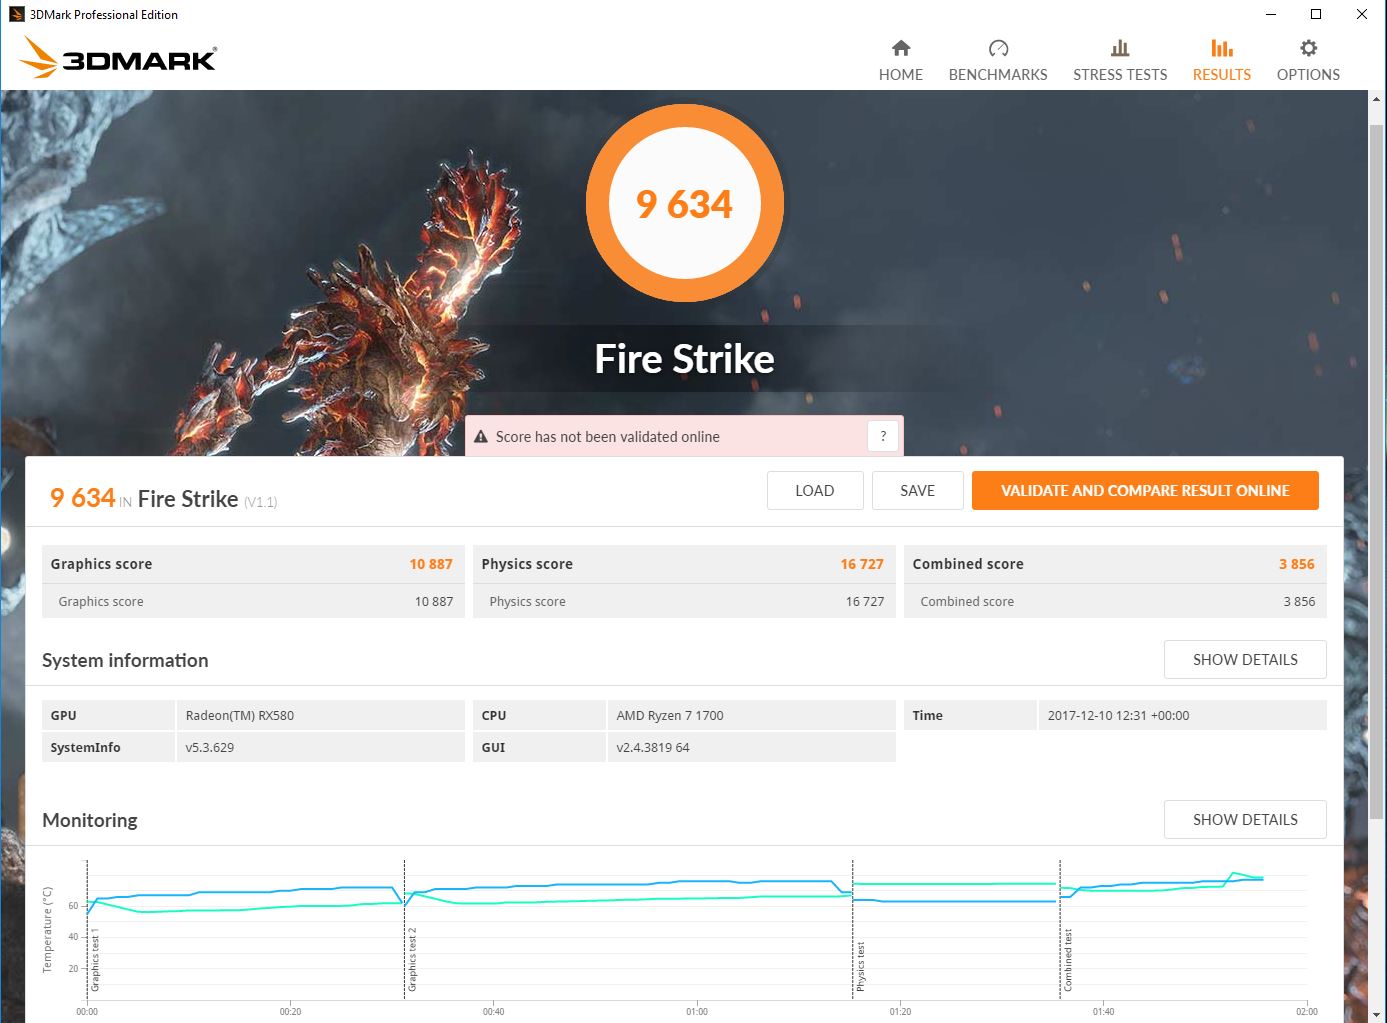Click the Temperature (°C) axis label
This screenshot has width=1387, height=1023.
pos(47,929)
